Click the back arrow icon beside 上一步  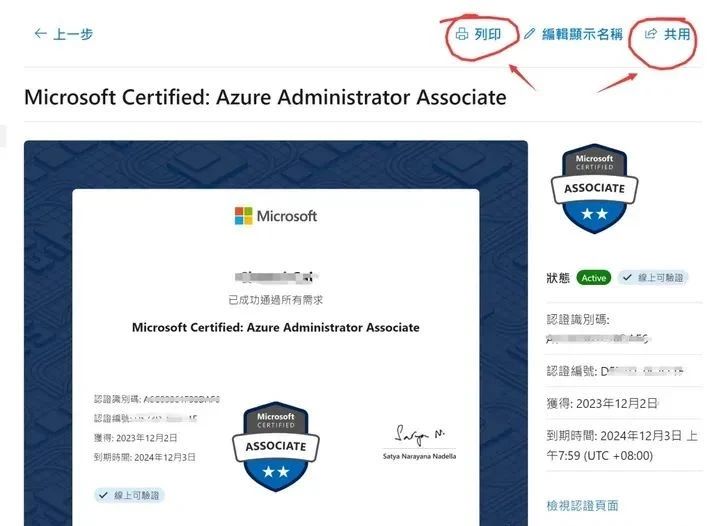point(40,34)
